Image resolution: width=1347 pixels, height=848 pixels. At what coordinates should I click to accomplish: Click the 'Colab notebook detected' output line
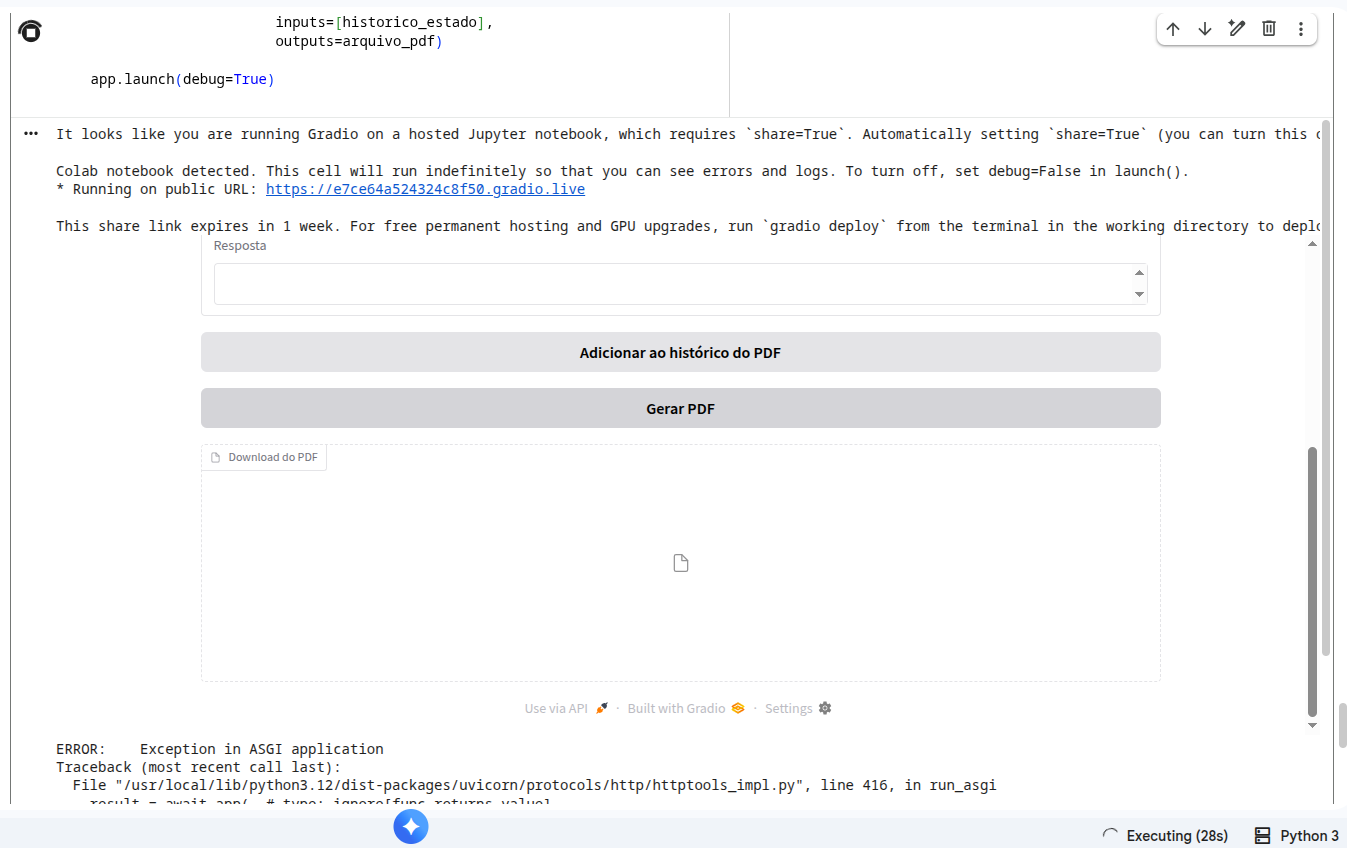[623, 171]
